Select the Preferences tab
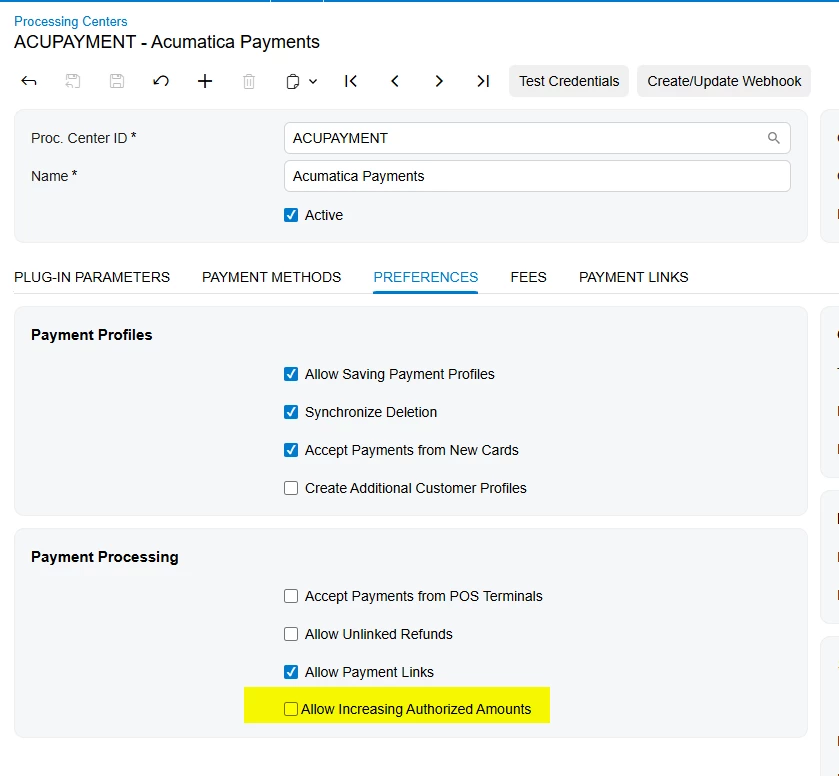Screen dimensions: 839x776 coord(426,277)
